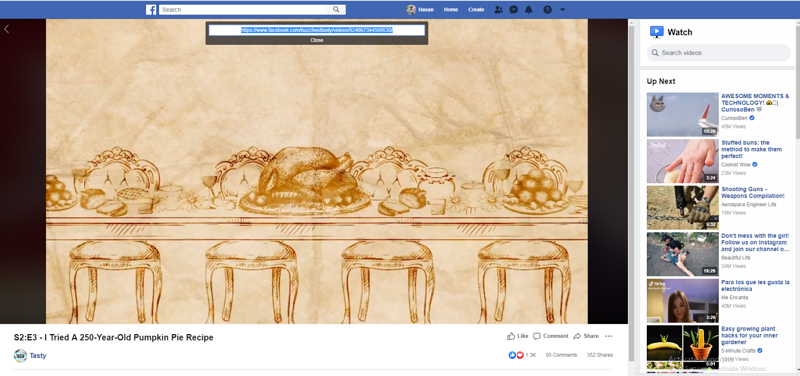The height and width of the screenshot is (376, 800).
Task: Play the Shooting Guns compilation thumbnail
Action: pyautogui.click(x=683, y=208)
